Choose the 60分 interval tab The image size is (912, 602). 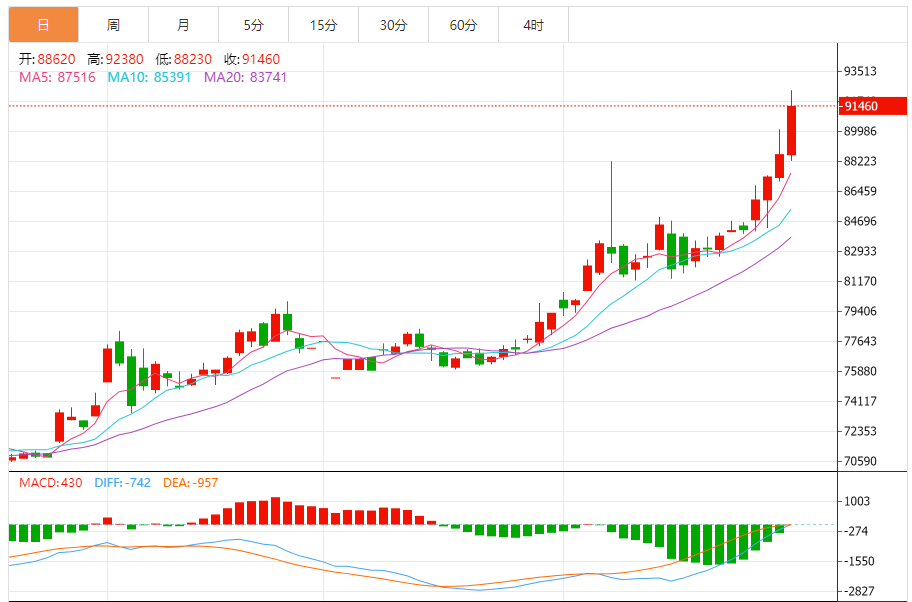(463, 25)
